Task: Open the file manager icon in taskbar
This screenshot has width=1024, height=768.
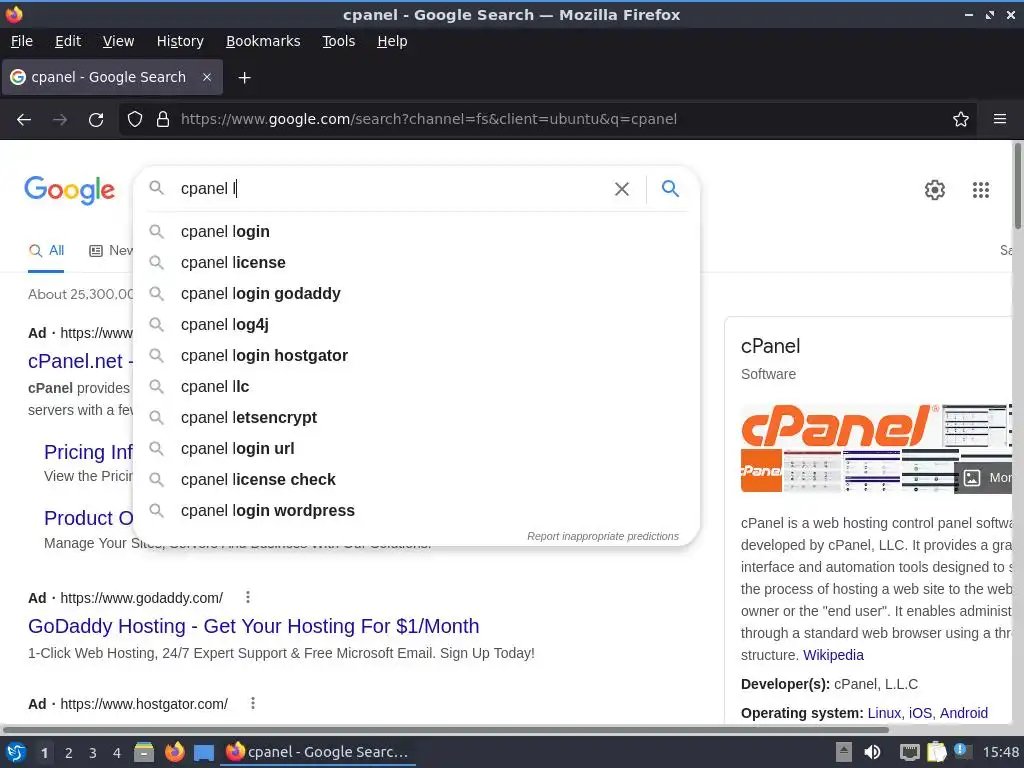Action: pyautogui.click(x=144, y=752)
